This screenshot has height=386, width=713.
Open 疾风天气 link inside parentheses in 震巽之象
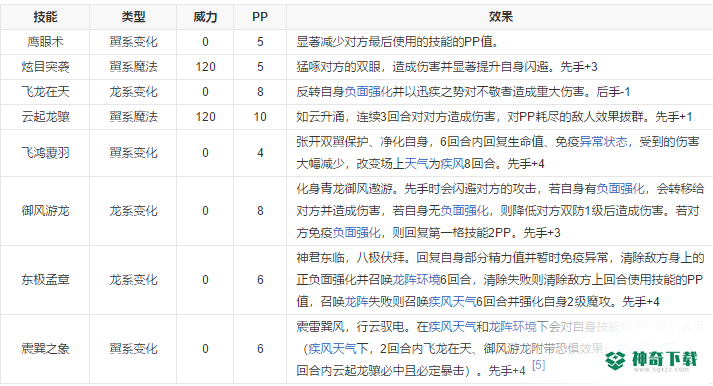332,349
